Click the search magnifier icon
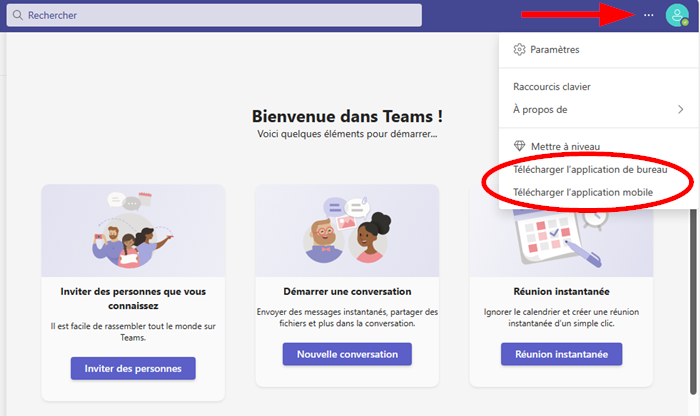Screen dimensions: 700x416 point(18,15)
